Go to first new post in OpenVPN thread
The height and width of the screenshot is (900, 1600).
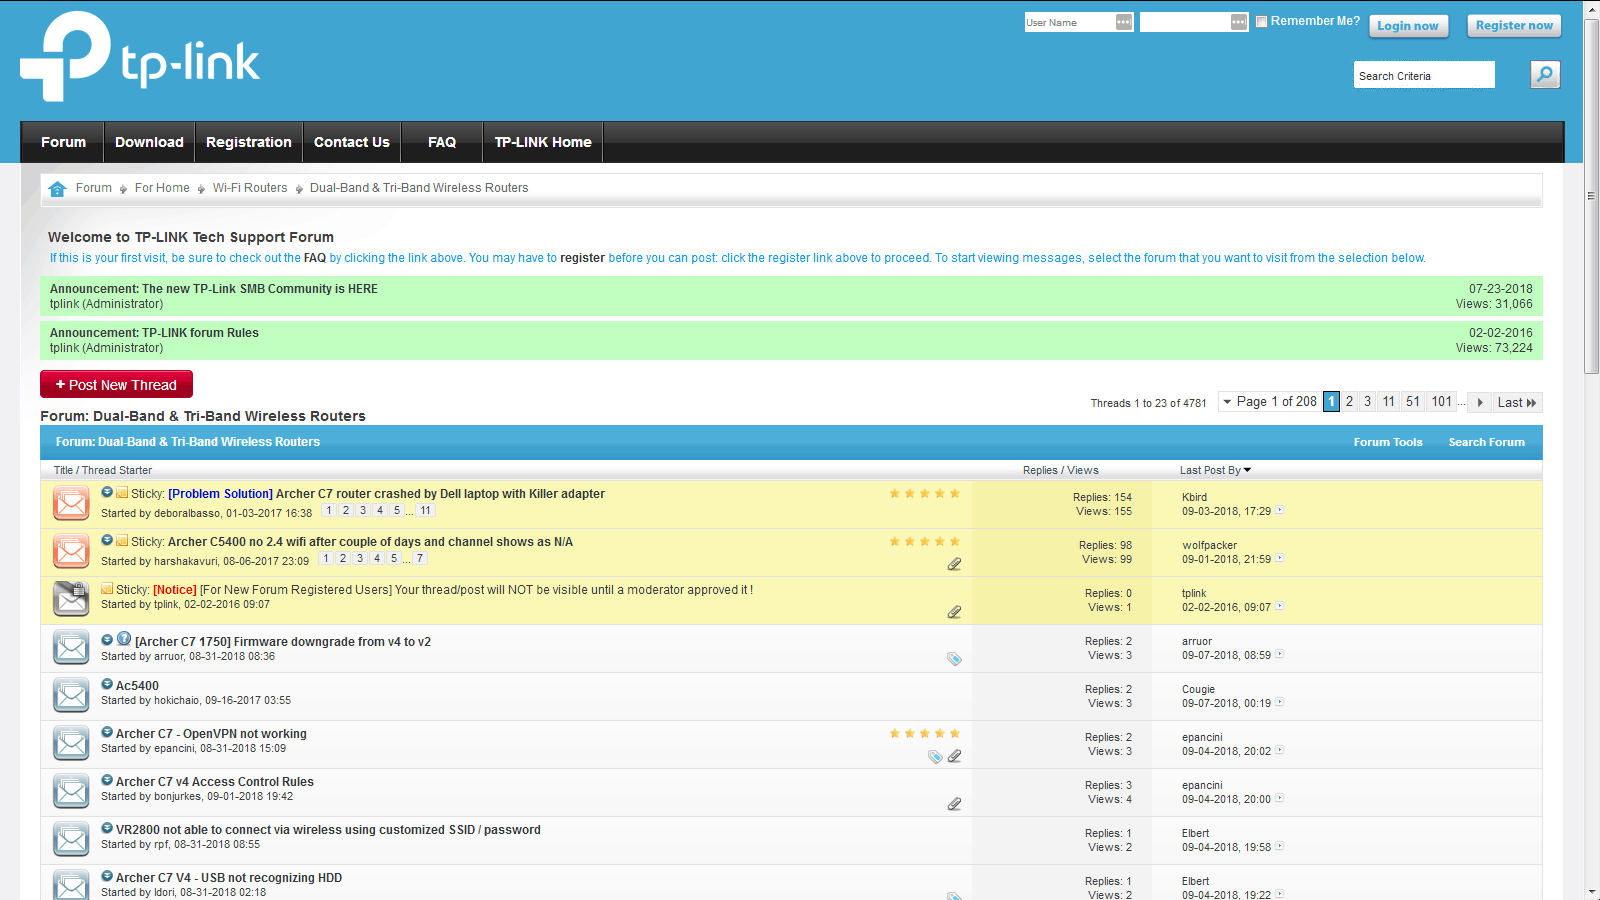pos(107,732)
